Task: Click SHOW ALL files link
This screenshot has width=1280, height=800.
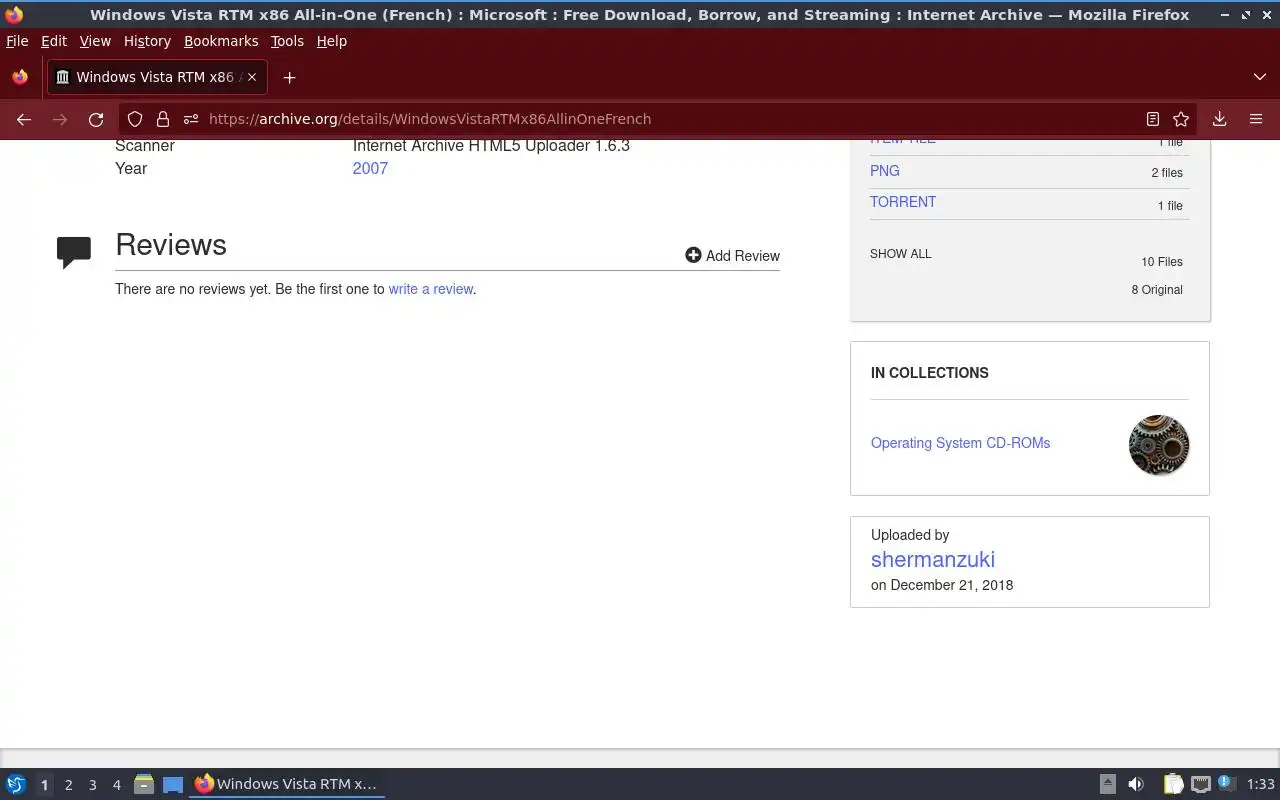Action: [x=901, y=254]
